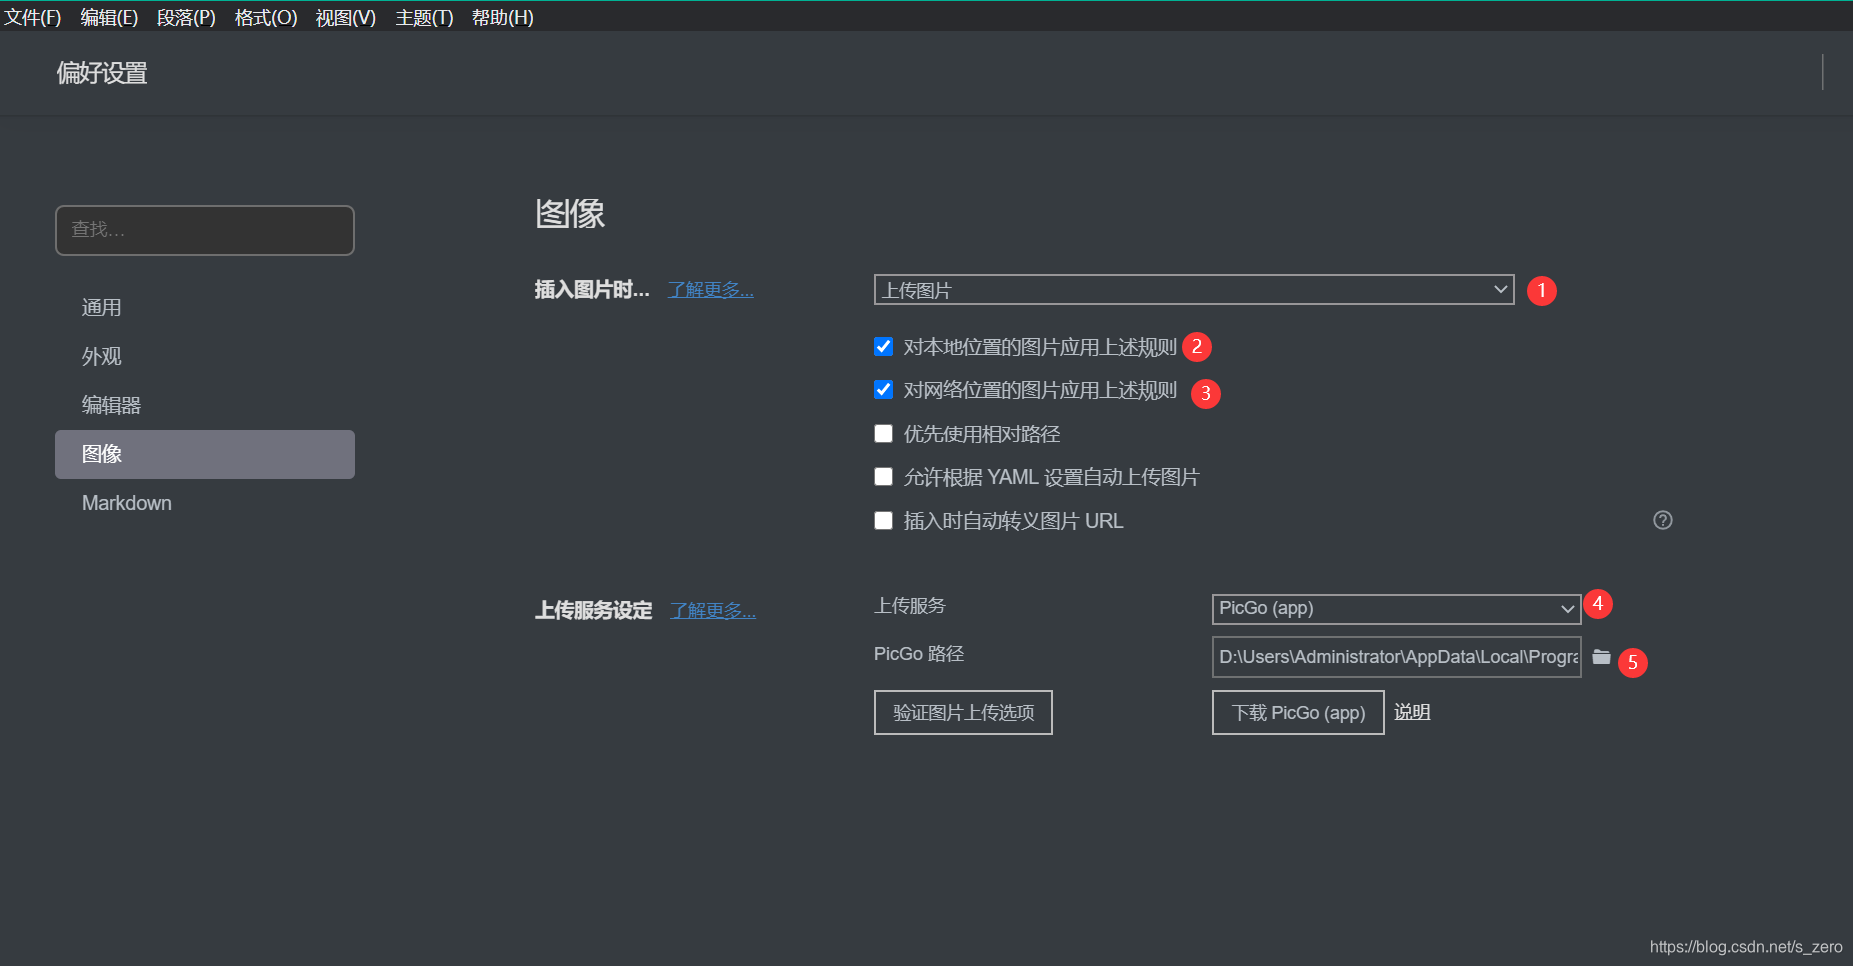Open the 格式(O) menu
The height and width of the screenshot is (966, 1853).
click(266, 17)
